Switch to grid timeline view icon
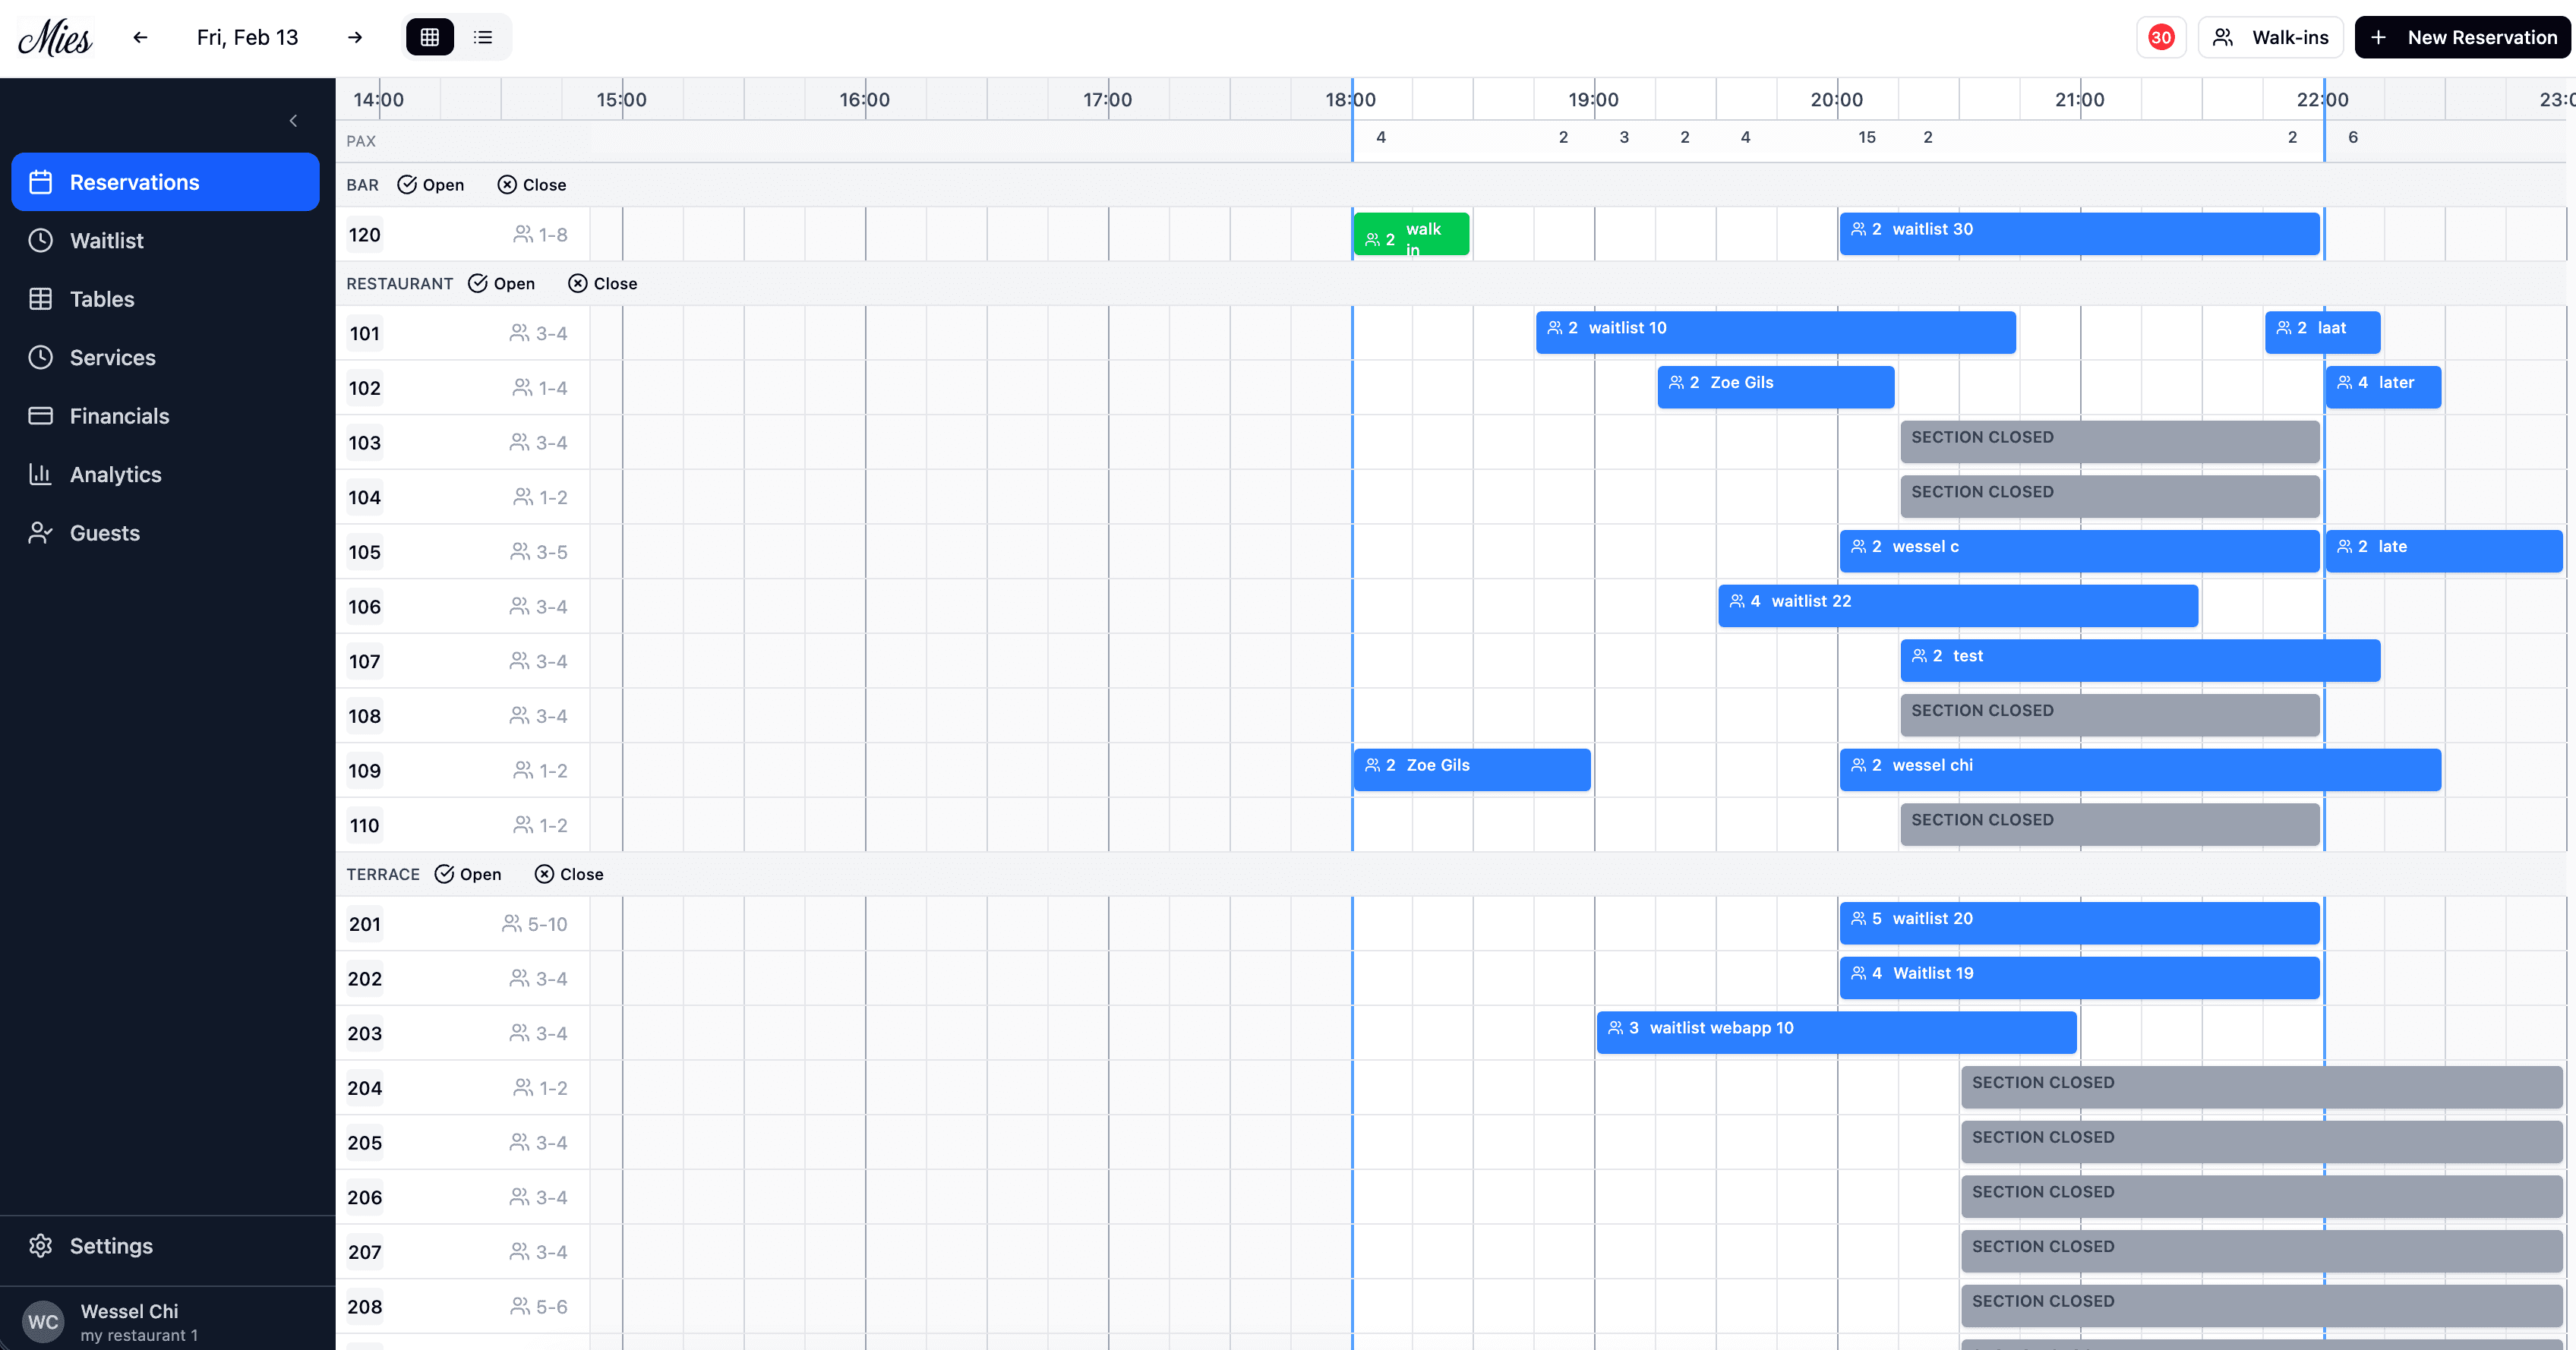 pos(430,37)
